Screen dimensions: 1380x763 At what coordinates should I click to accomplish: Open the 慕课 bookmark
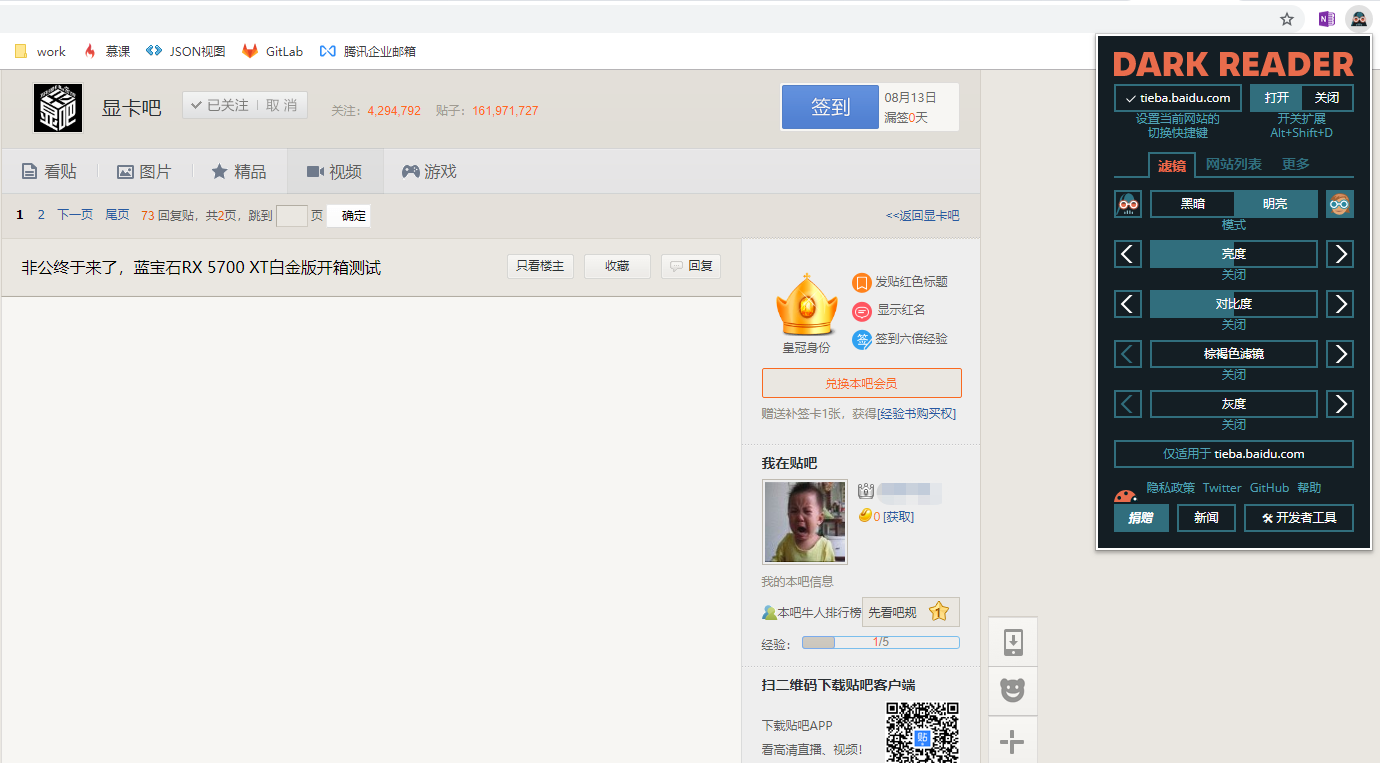coord(107,51)
